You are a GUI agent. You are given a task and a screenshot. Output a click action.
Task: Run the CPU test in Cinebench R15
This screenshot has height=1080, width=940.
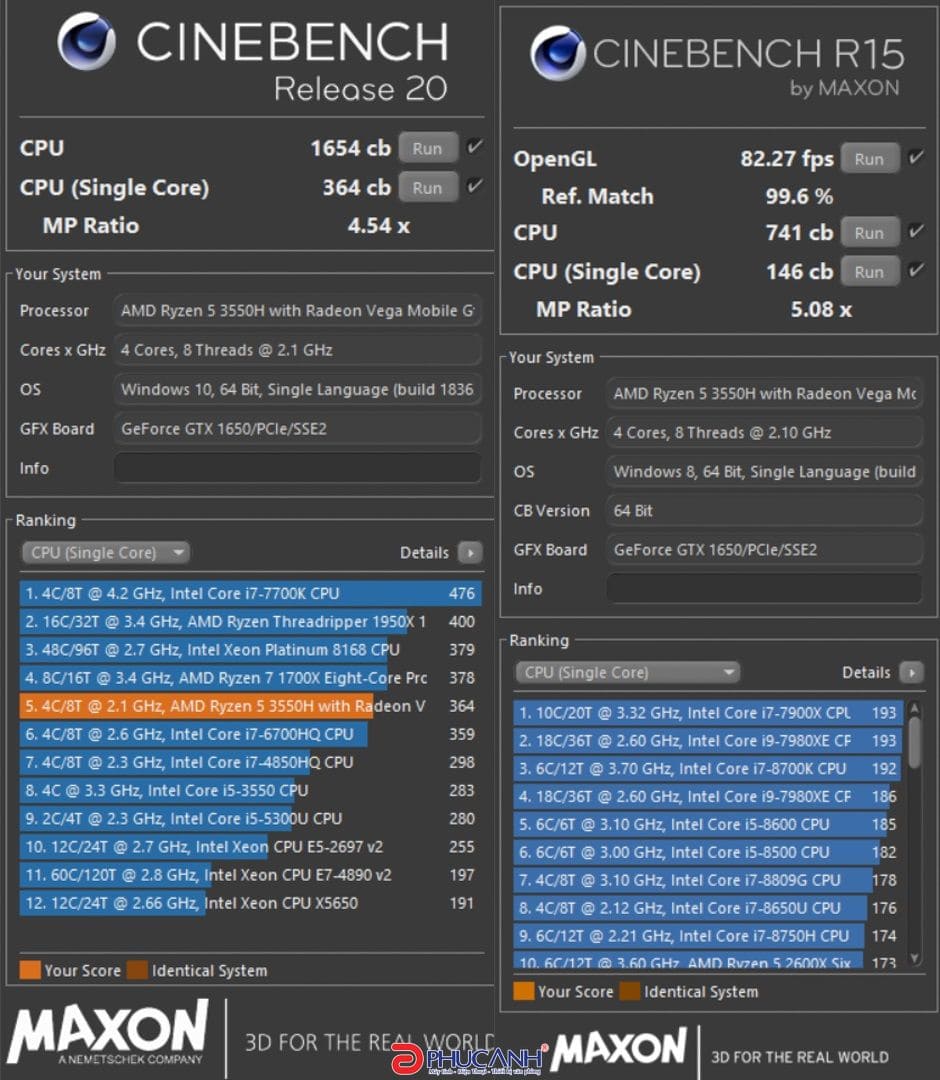tap(870, 233)
